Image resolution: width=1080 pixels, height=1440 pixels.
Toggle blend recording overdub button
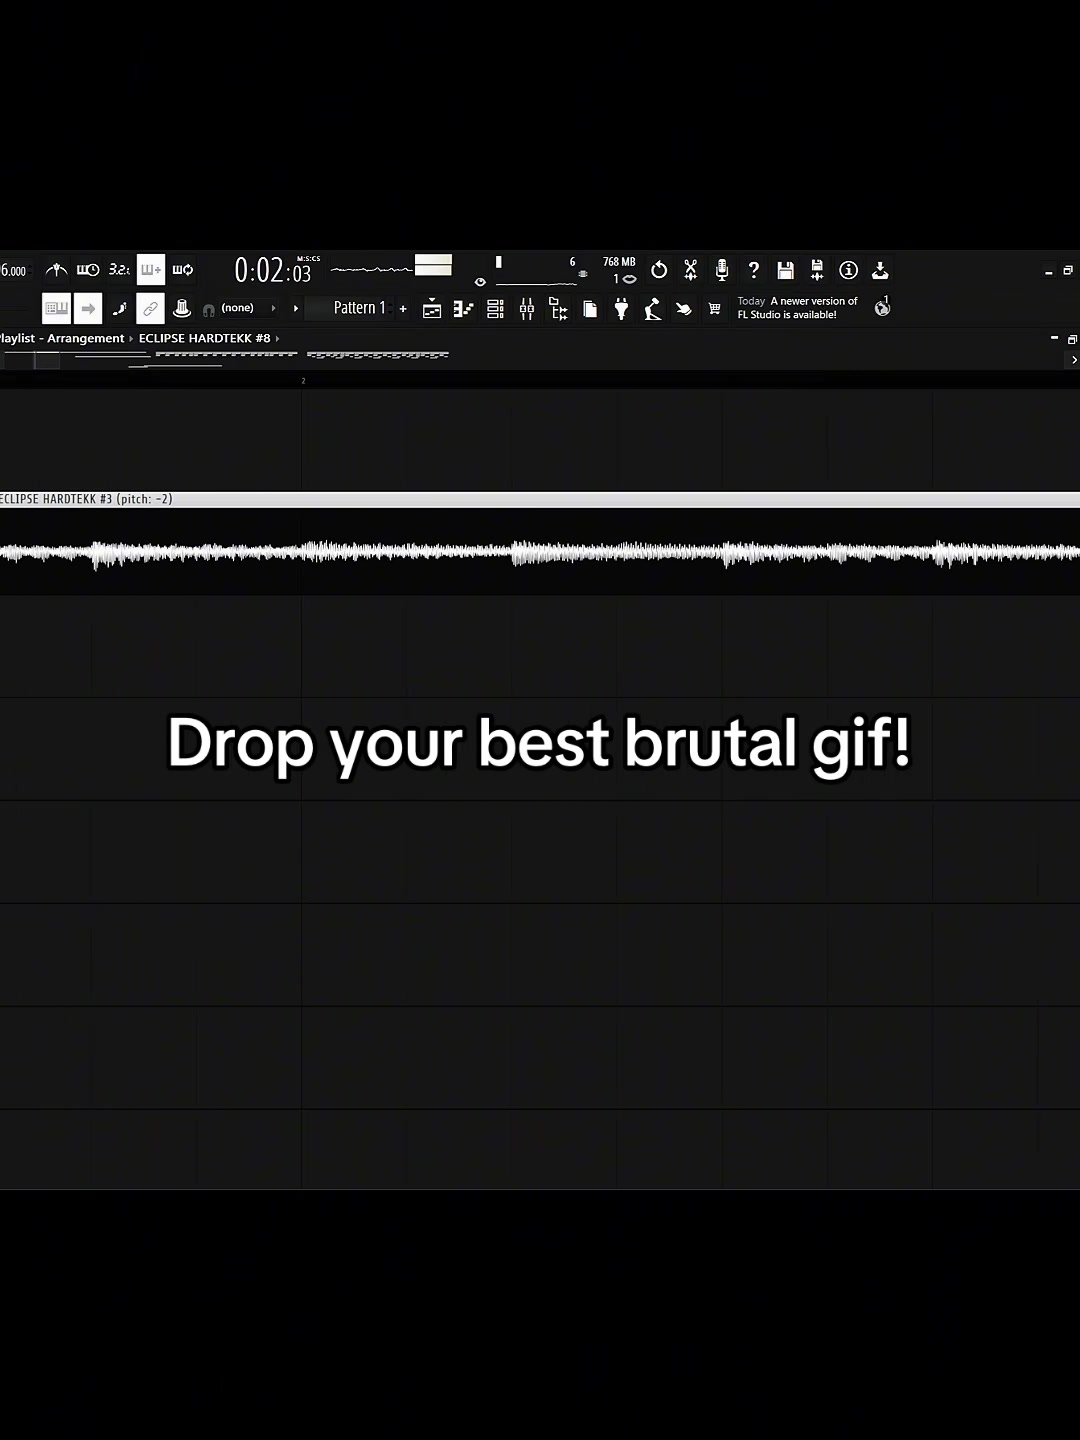[x=151, y=270]
